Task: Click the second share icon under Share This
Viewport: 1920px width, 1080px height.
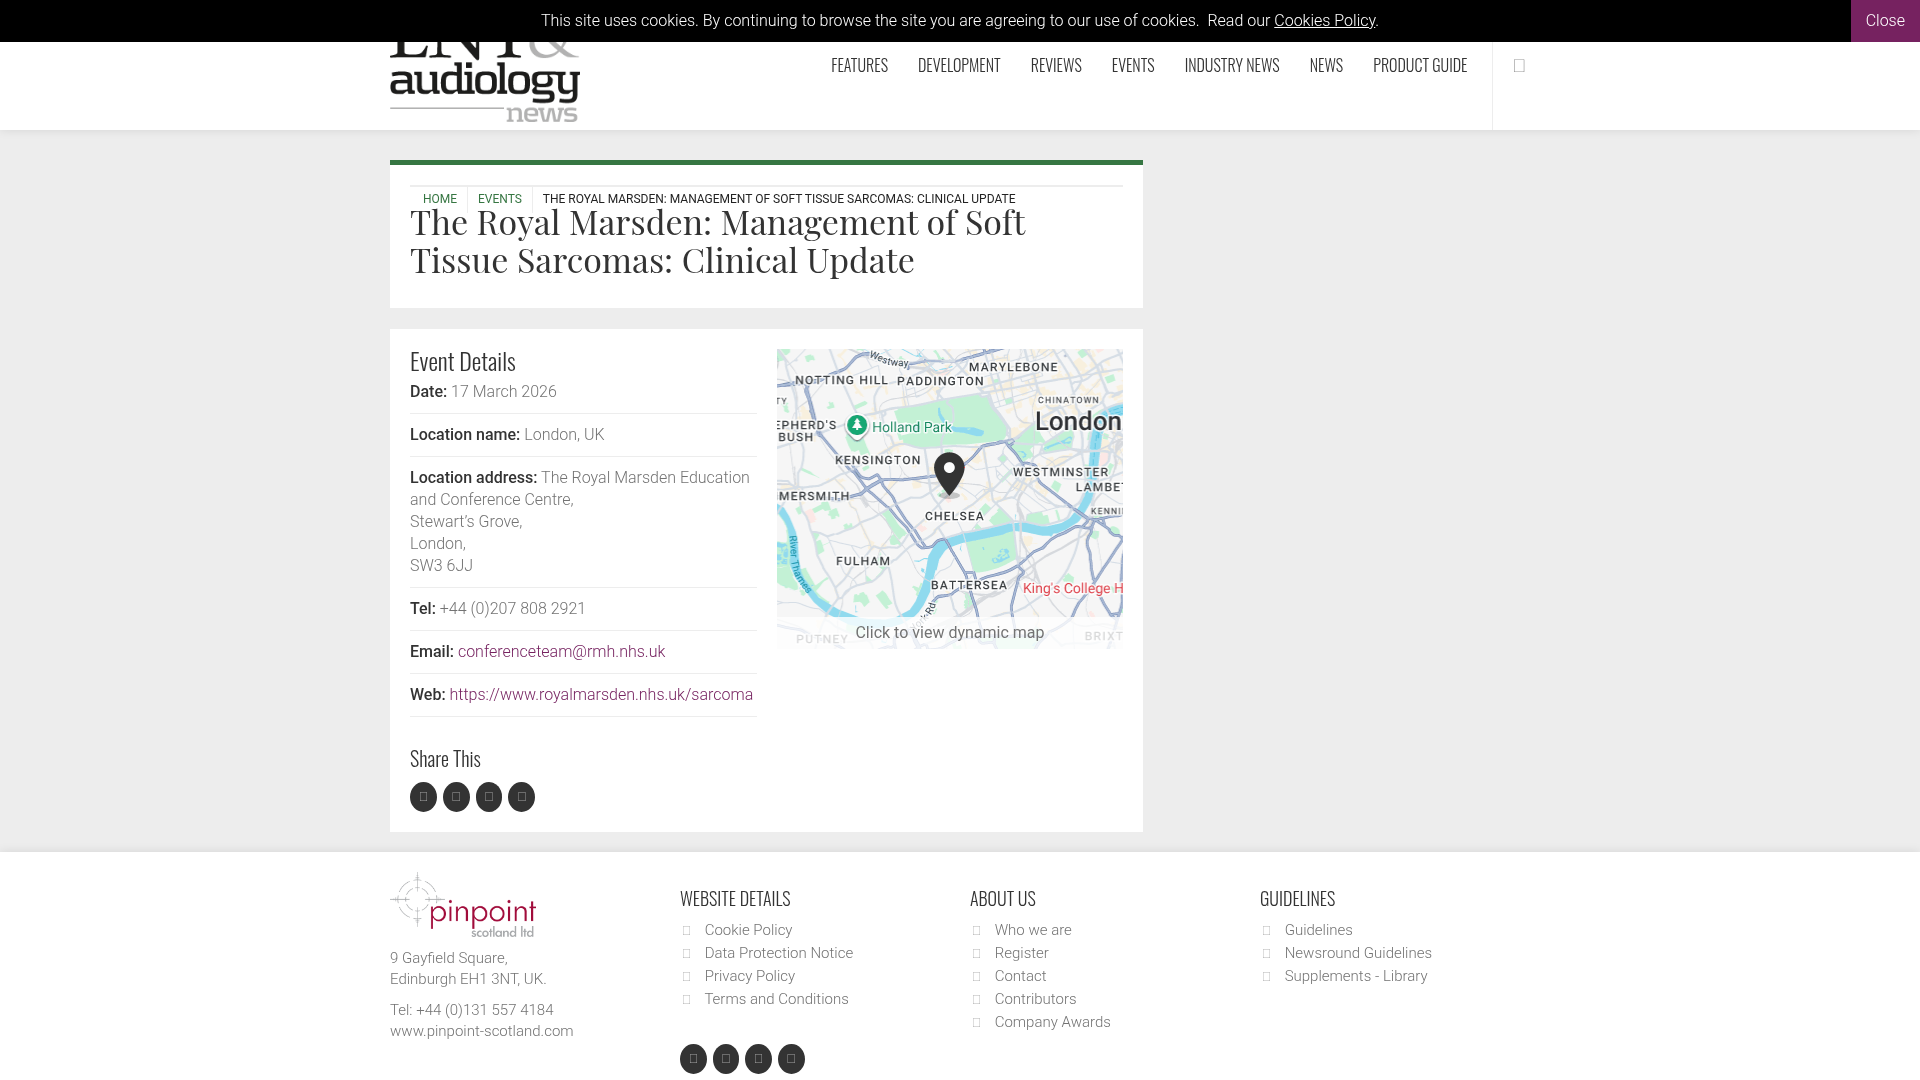Action: tap(456, 797)
